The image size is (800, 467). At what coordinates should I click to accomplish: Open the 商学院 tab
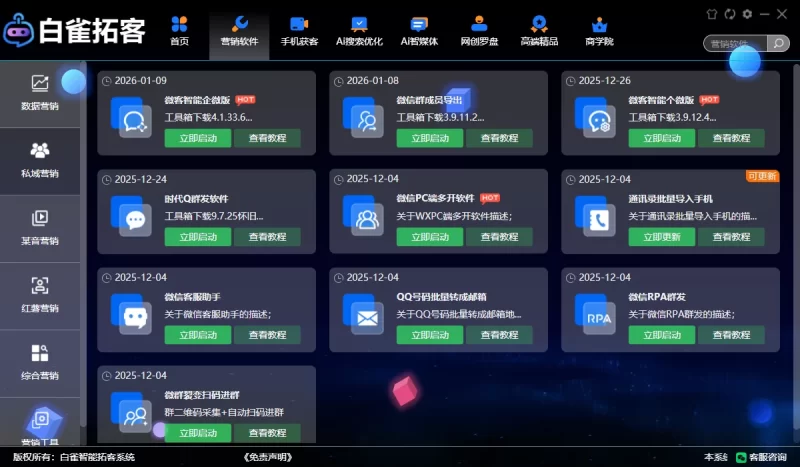599,31
